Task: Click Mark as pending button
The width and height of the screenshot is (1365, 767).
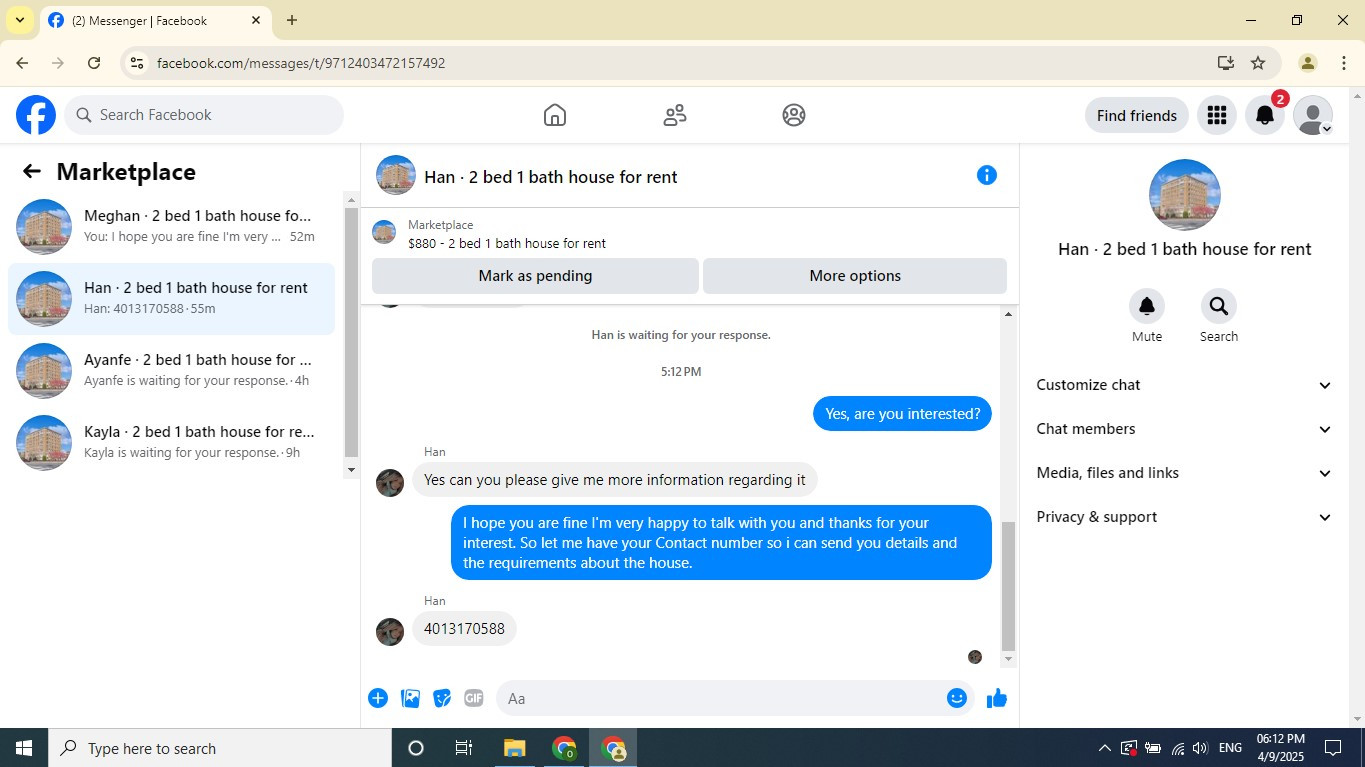Action: (535, 276)
